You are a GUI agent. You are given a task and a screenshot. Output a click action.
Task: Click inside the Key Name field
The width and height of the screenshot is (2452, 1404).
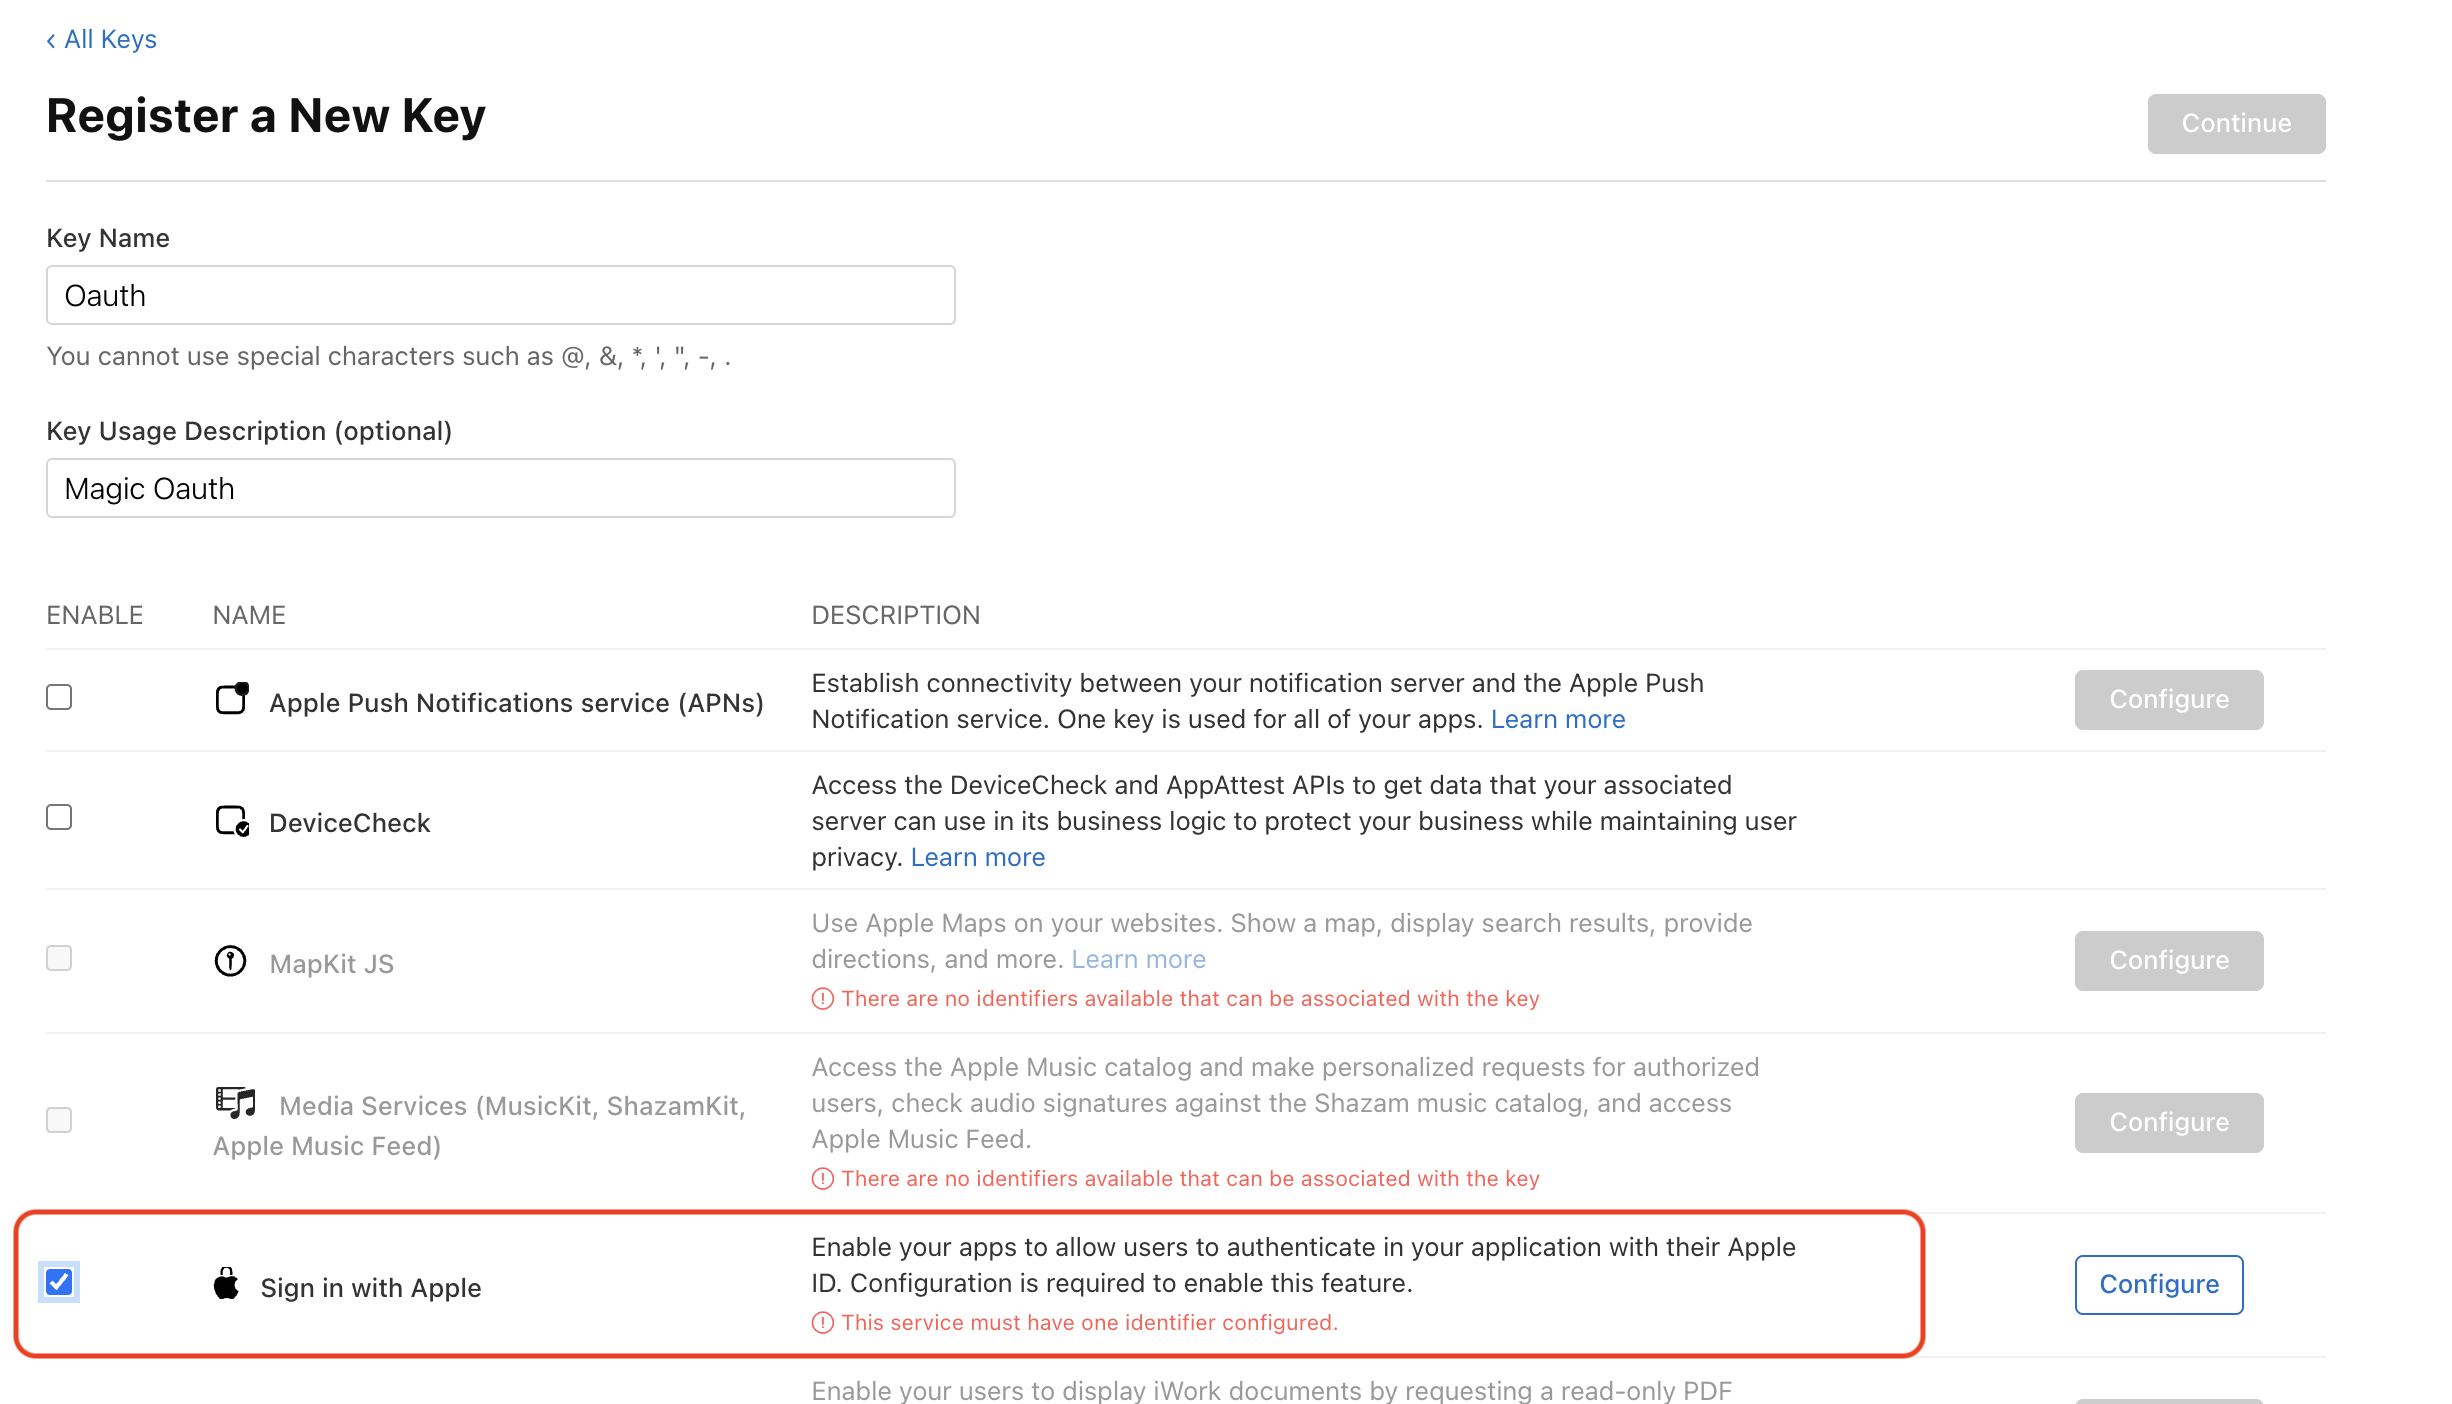[x=500, y=295]
